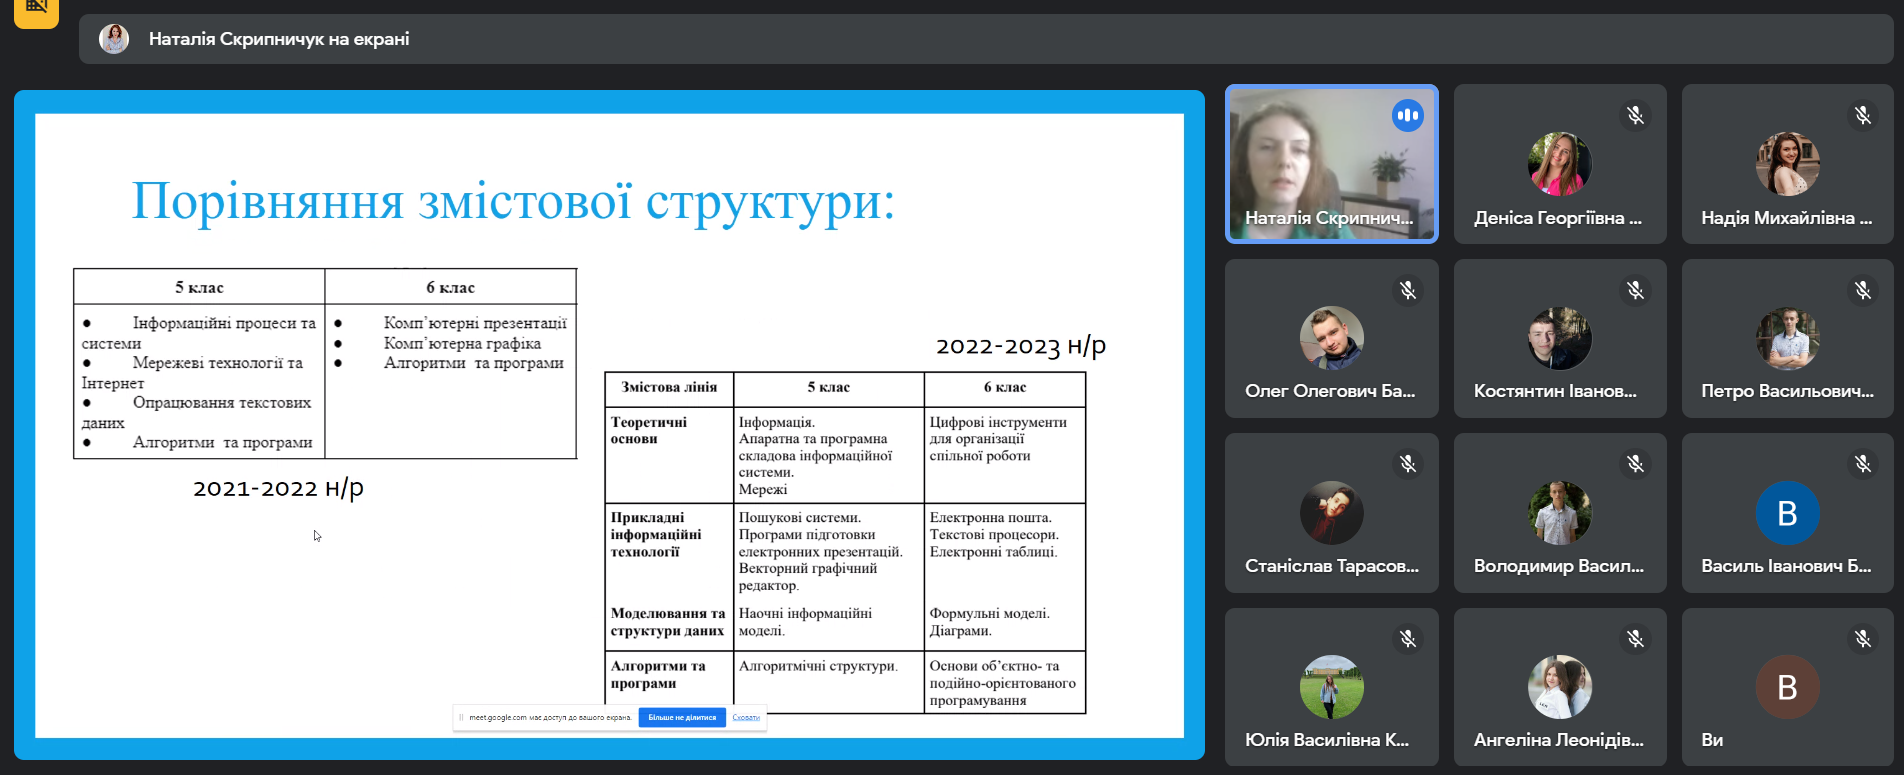Click 'meet.google.com має доступ' notice text
Screen dimensions: 1904x775
(551, 717)
